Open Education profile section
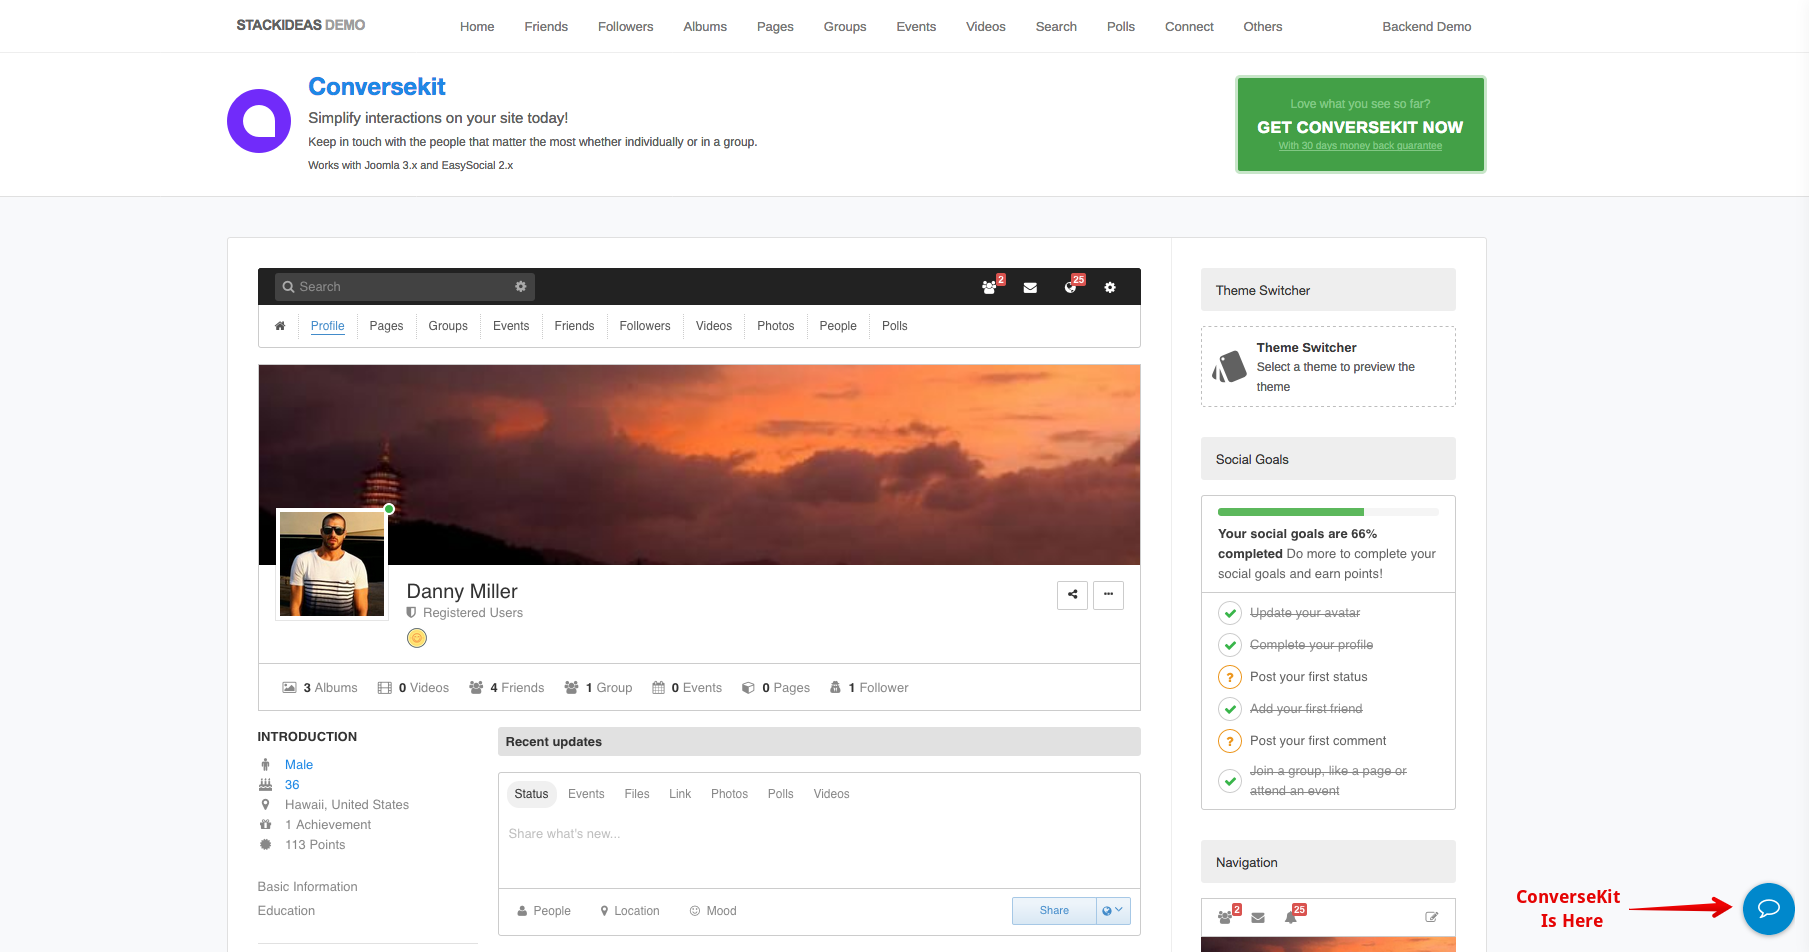This screenshot has width=1809, height=952. coord(286,911)
